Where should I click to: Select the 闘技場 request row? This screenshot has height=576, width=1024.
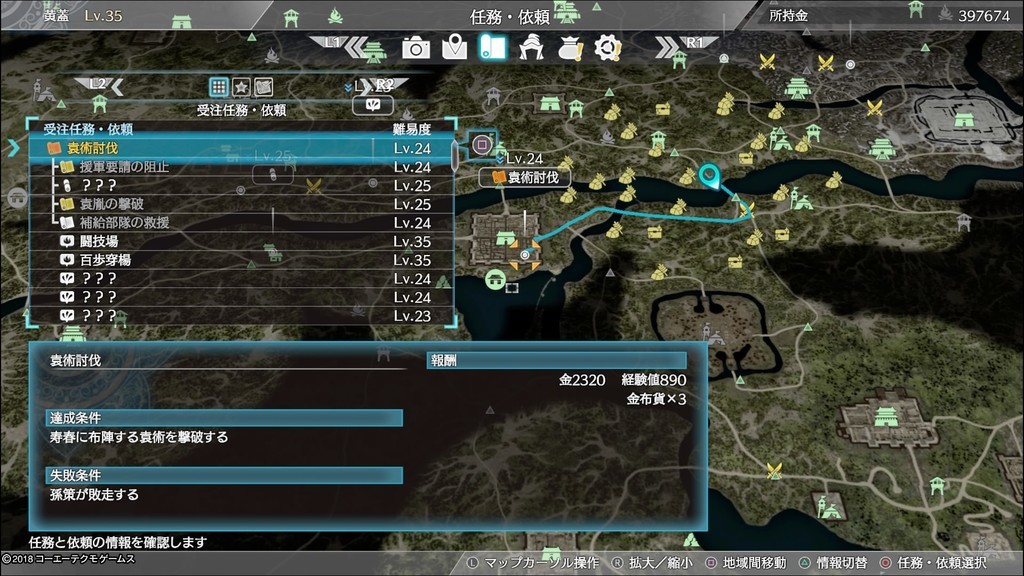[x=241, y=242]
